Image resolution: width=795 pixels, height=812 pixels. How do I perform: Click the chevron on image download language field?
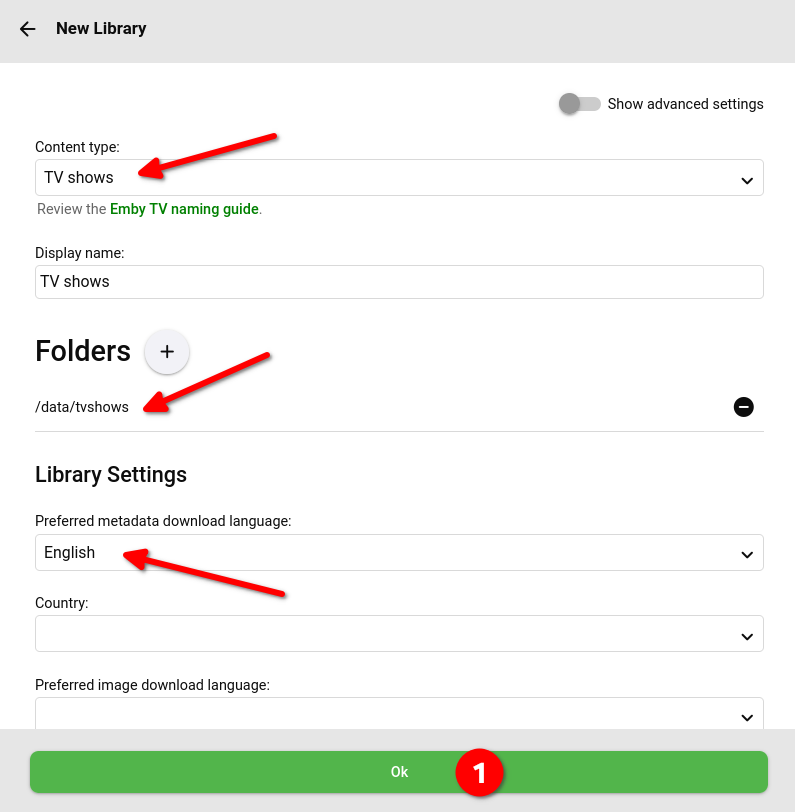(747, 718)
